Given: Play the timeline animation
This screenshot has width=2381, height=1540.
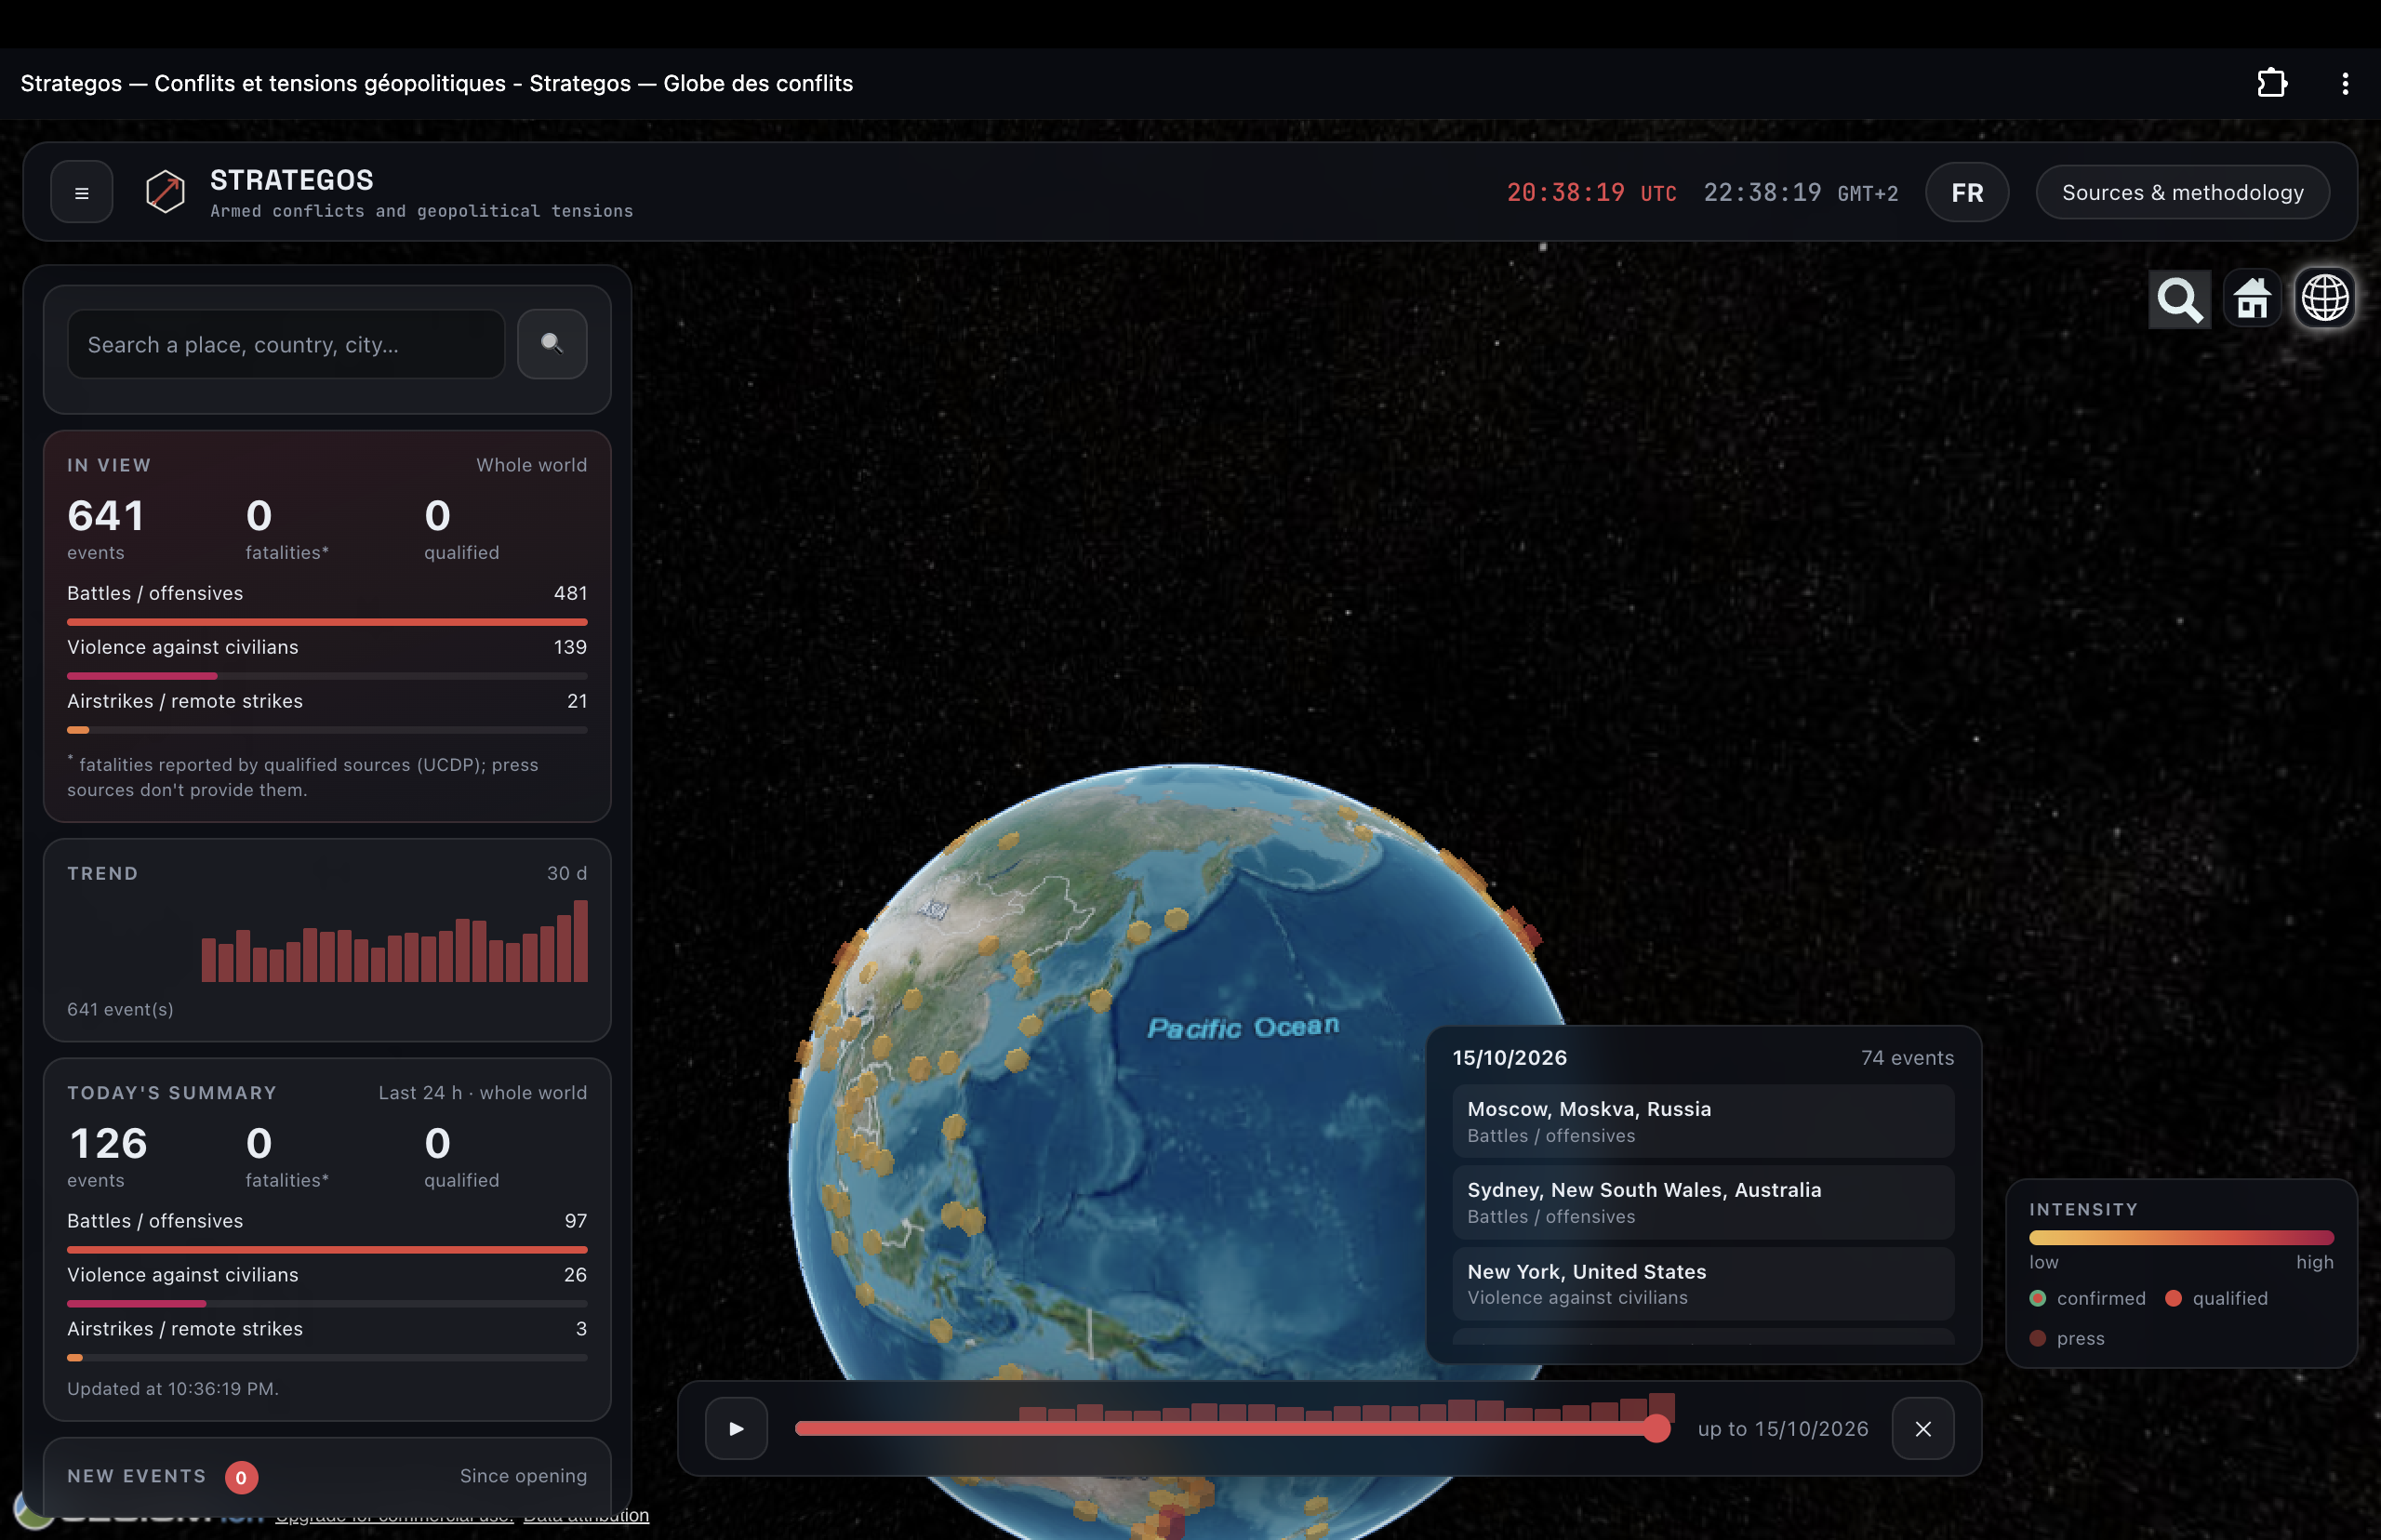Looking at the screenshot, I should 736,1428.
